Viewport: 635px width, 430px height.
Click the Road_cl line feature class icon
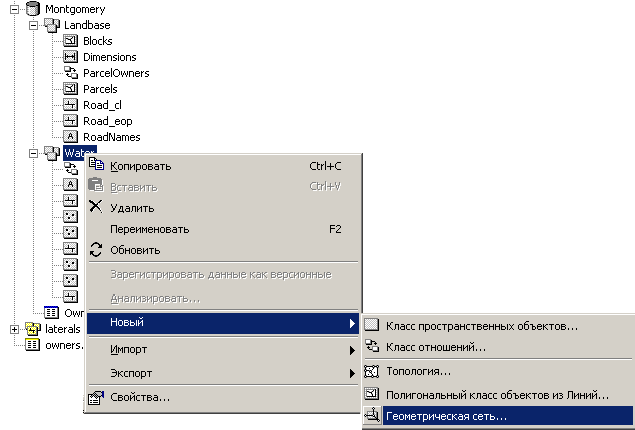tap(70, 105)
